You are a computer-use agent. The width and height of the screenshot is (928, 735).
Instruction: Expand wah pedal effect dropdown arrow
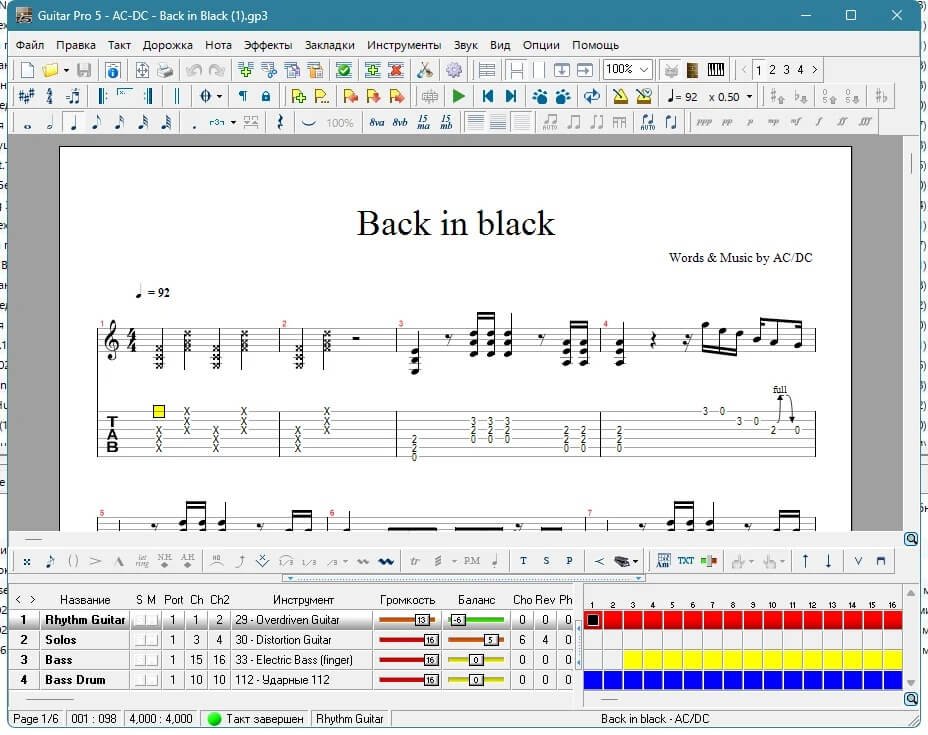(x=635, y=561)
